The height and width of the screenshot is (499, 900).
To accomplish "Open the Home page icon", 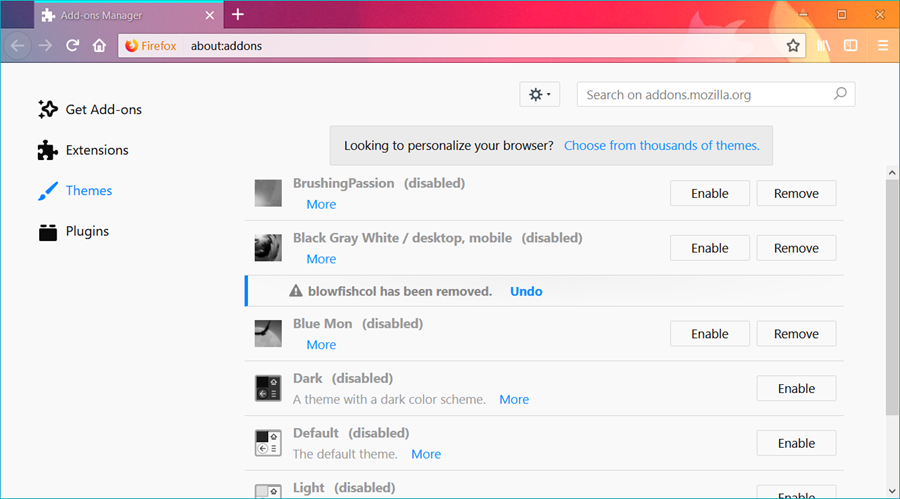I will 99,45.
